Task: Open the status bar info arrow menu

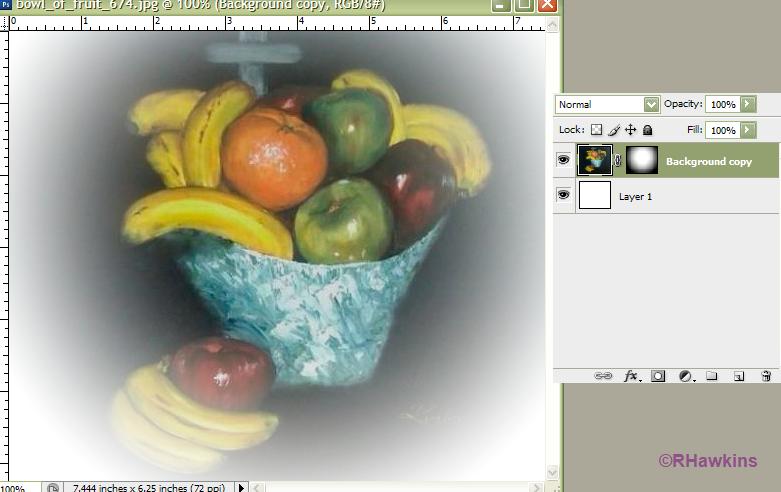Action: tap(241, 487)
